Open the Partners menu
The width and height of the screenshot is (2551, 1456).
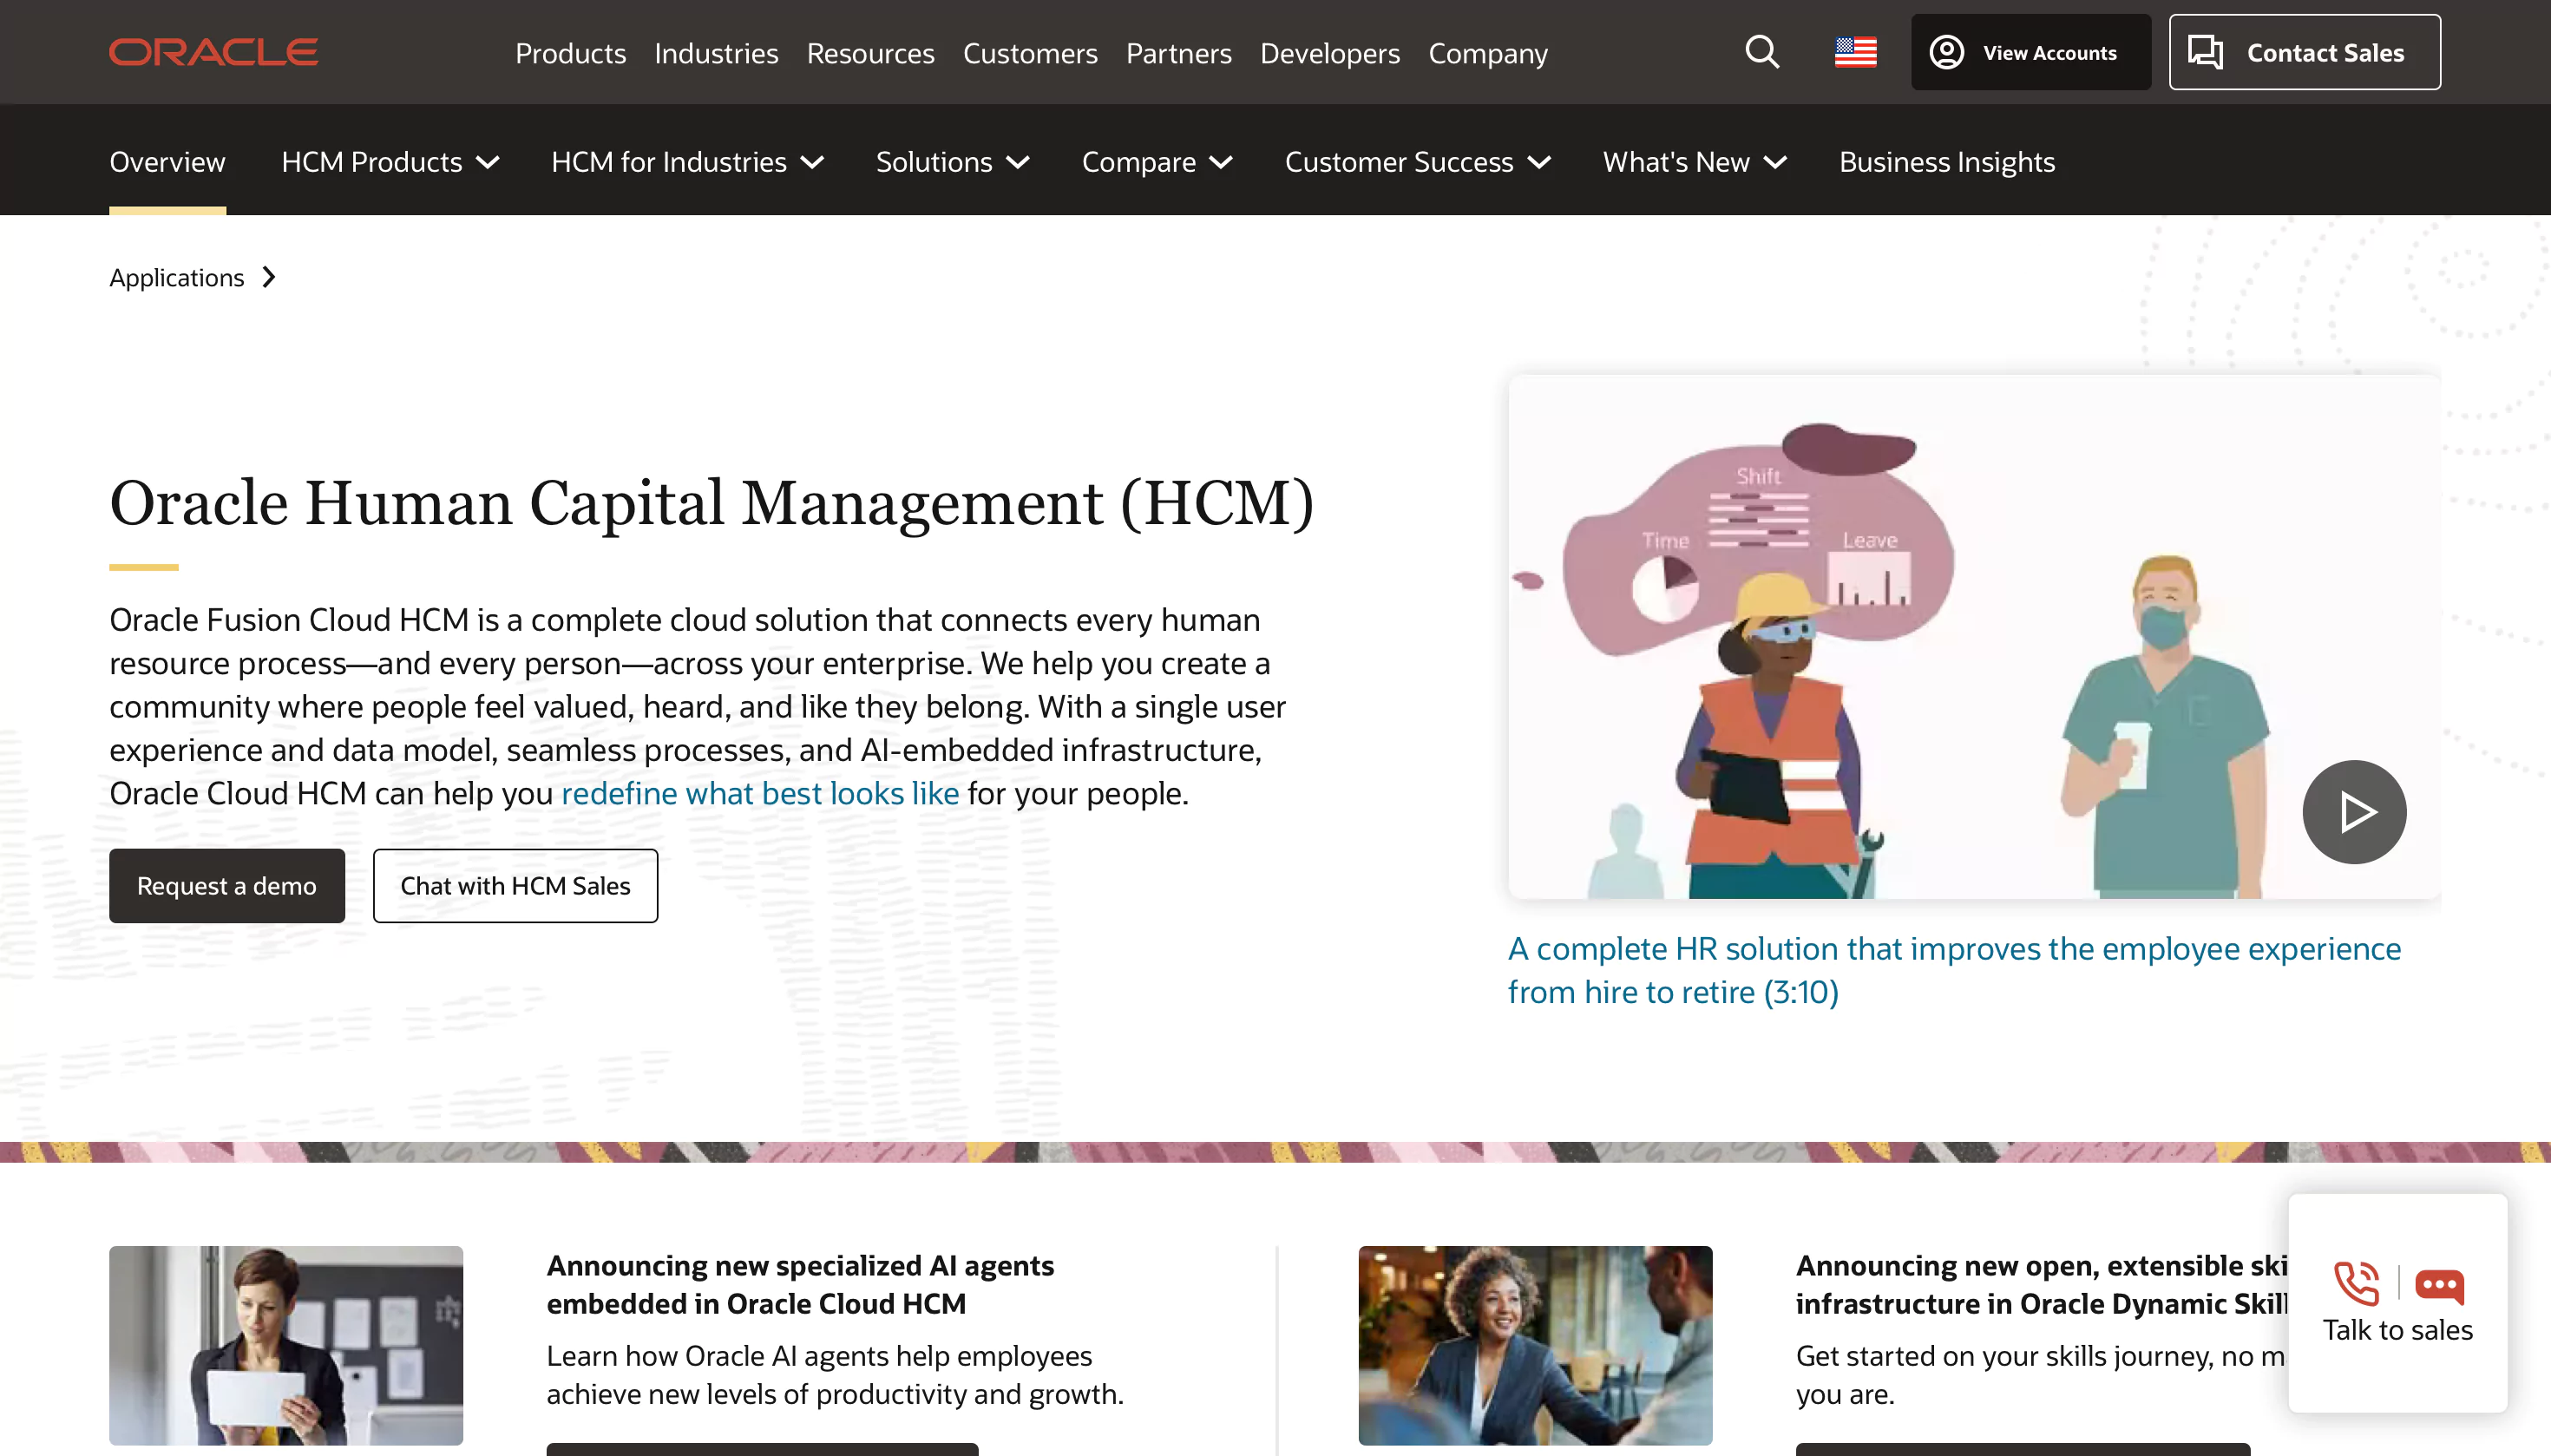[x=1178, y=53]
